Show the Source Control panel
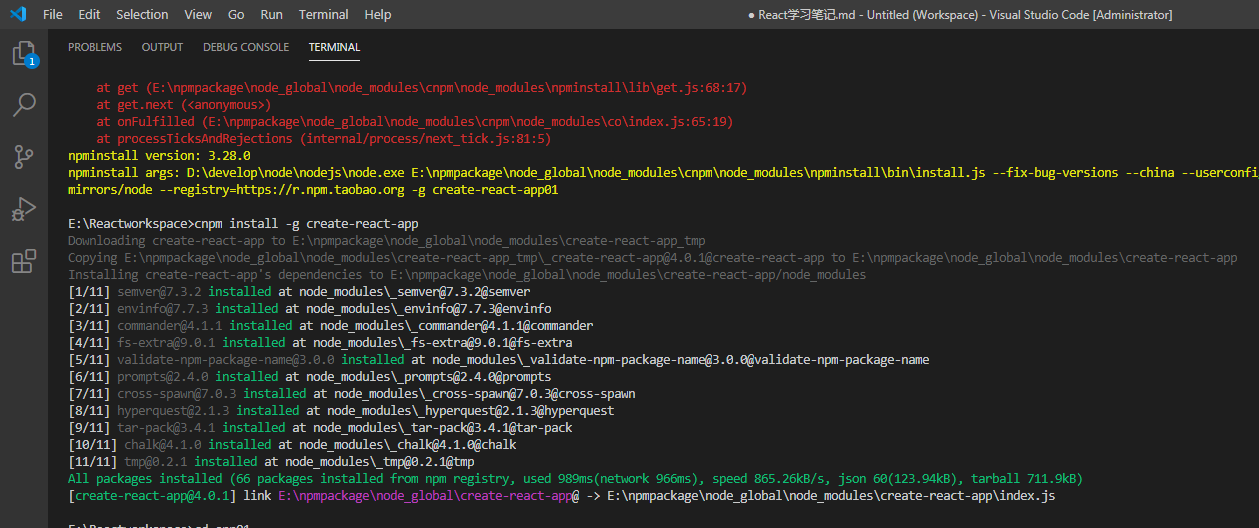1259x528 pixels. coord(23,157)
